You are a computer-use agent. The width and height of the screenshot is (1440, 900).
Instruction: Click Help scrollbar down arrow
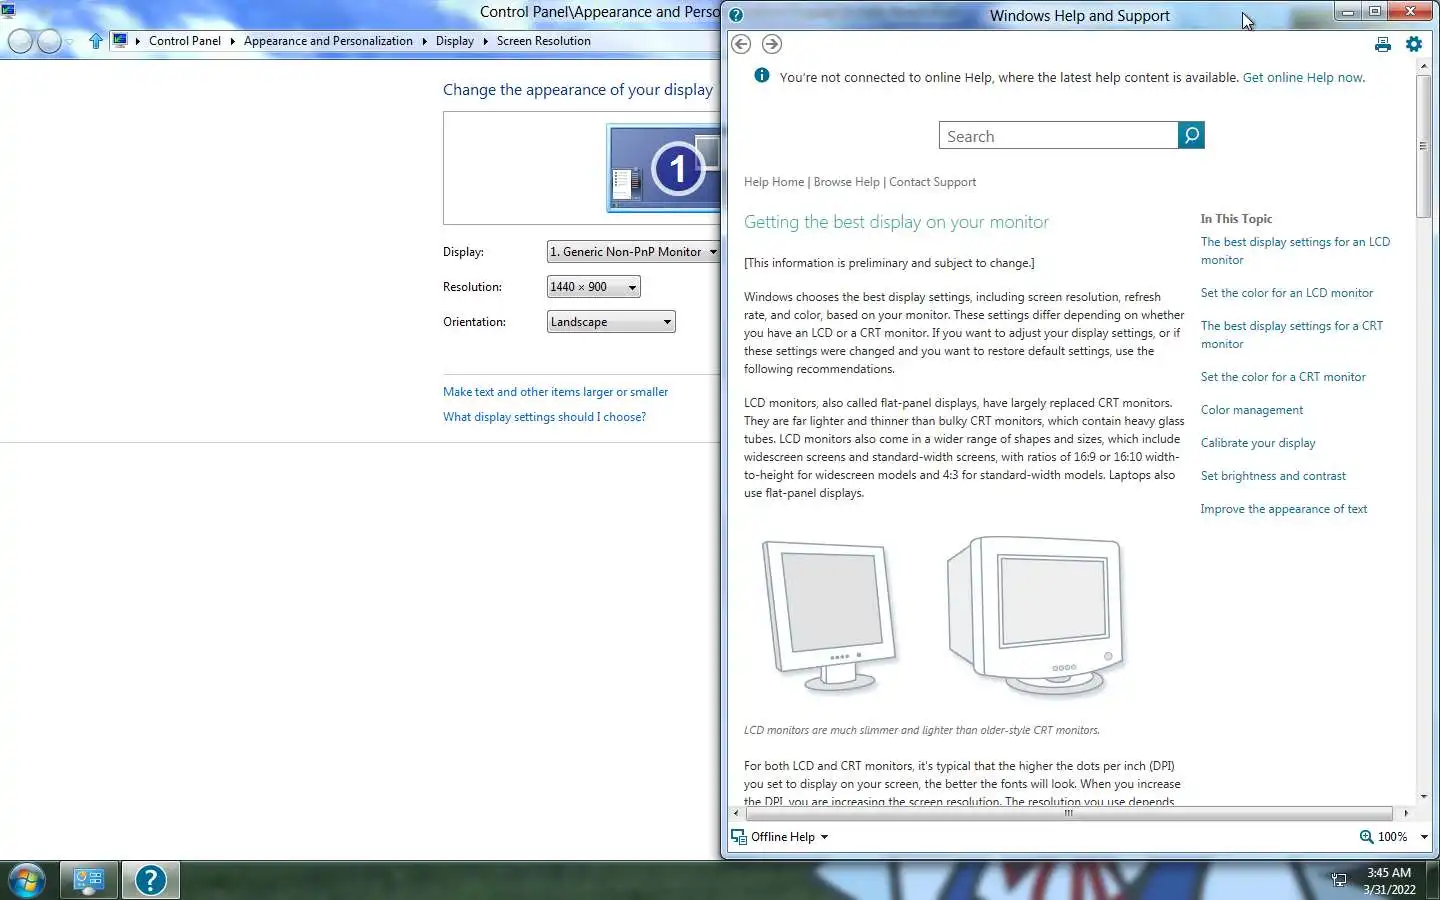coord(1423,796)
